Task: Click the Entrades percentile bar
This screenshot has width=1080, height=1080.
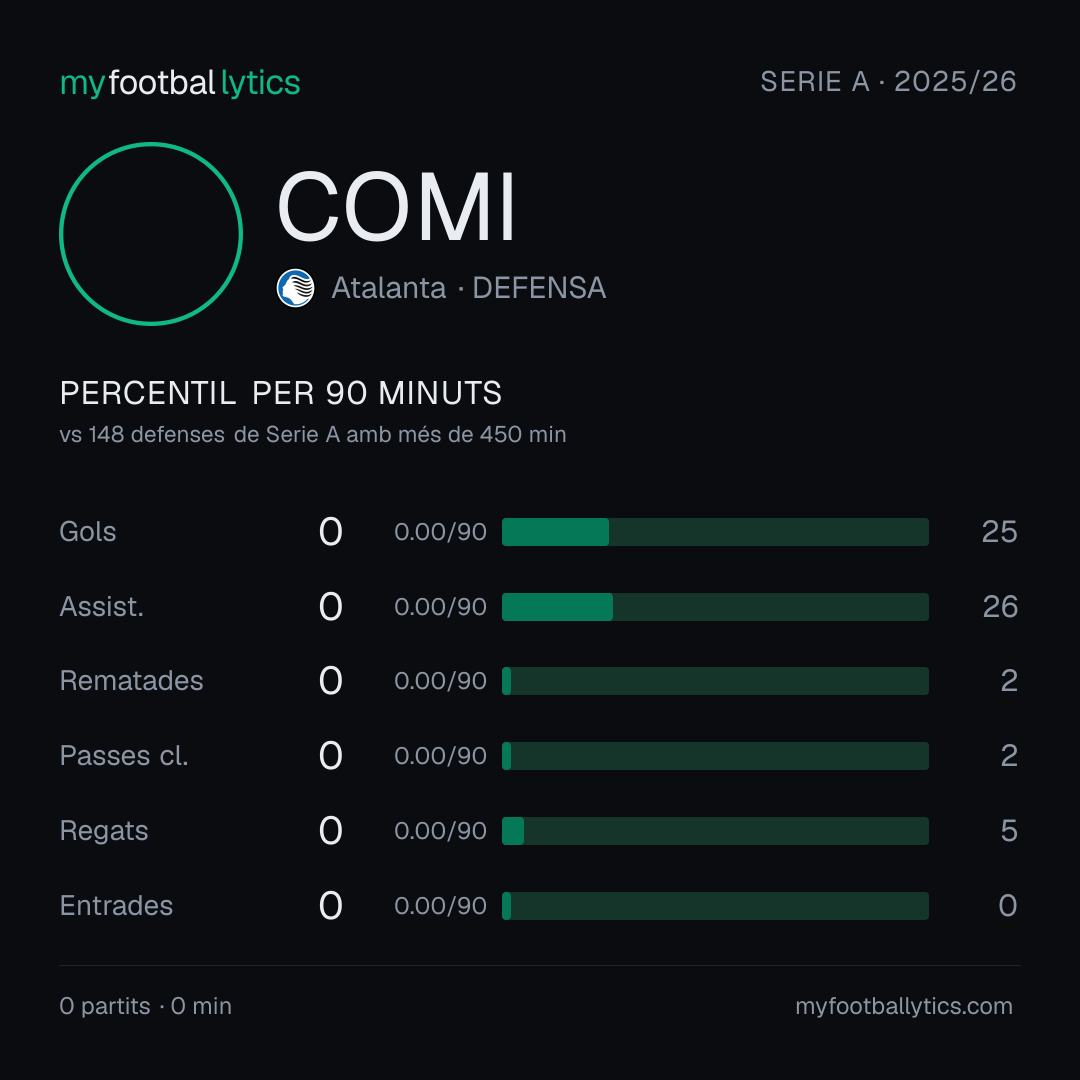Action: point(715,906)
